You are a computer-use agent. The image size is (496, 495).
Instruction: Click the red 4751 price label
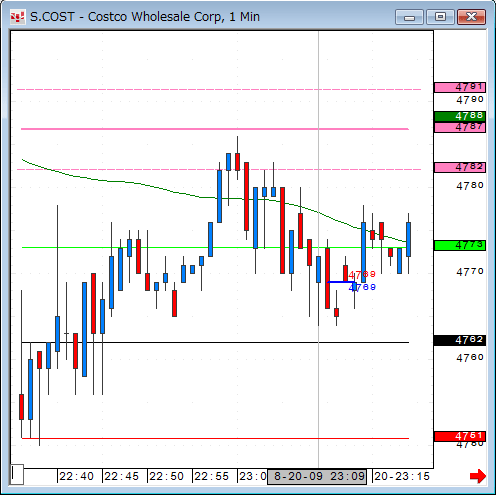point(460,436)
